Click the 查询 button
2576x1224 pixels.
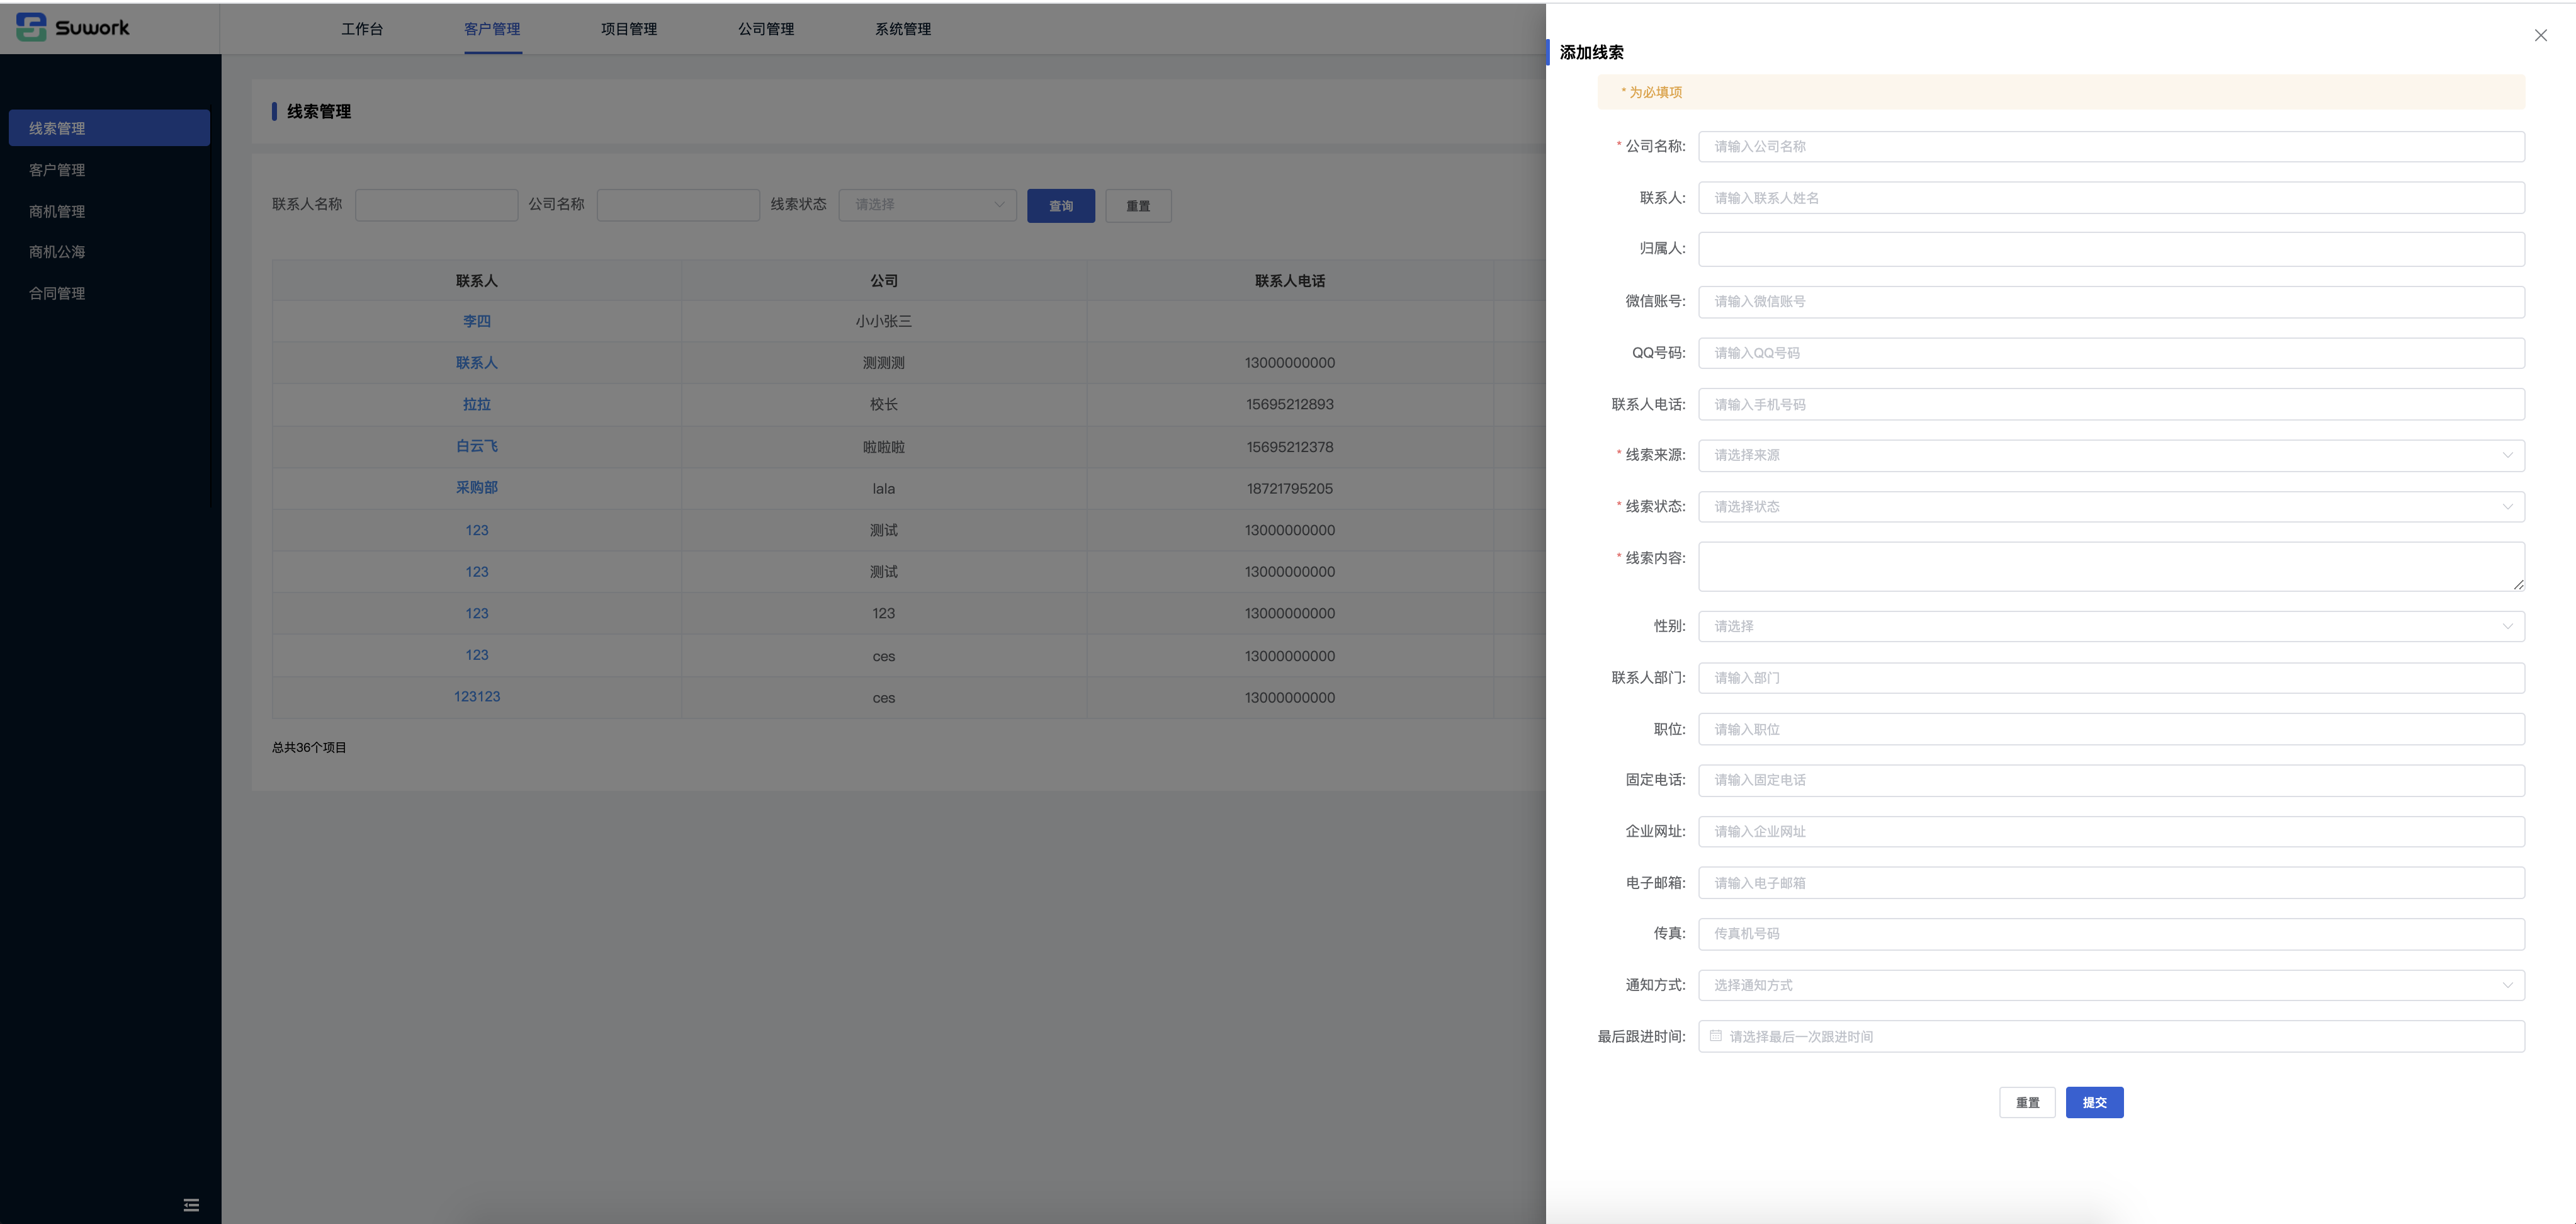1061,206
